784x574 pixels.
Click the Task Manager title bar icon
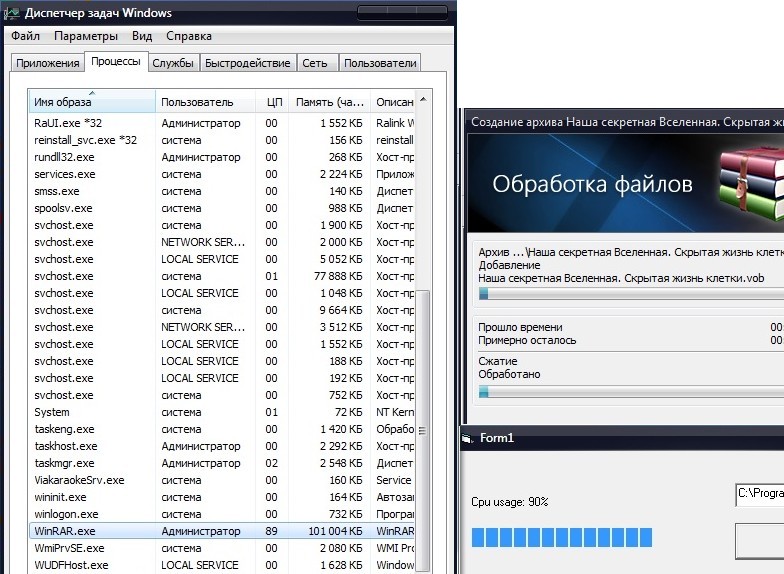(13, 12)
